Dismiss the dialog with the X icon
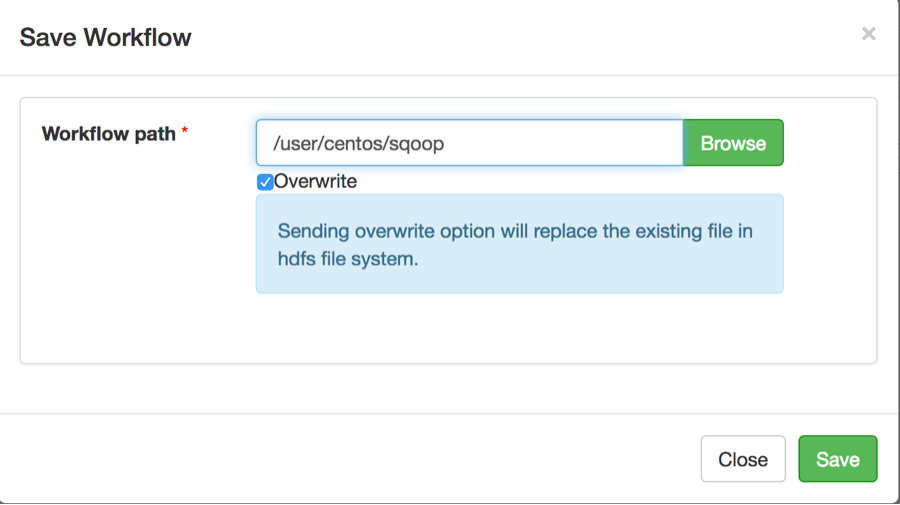Screen dimensions: 900x505 [x=868, y=34]
